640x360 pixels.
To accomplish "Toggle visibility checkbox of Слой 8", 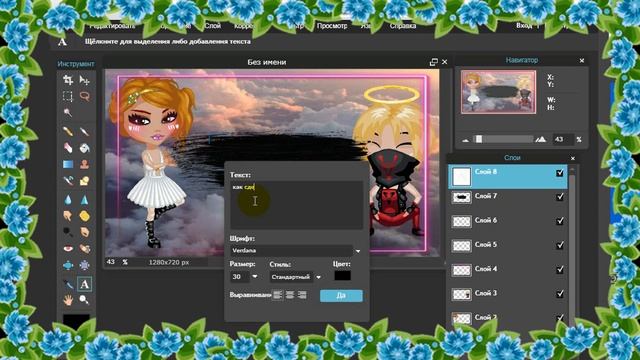I will (x=560, y=173).
